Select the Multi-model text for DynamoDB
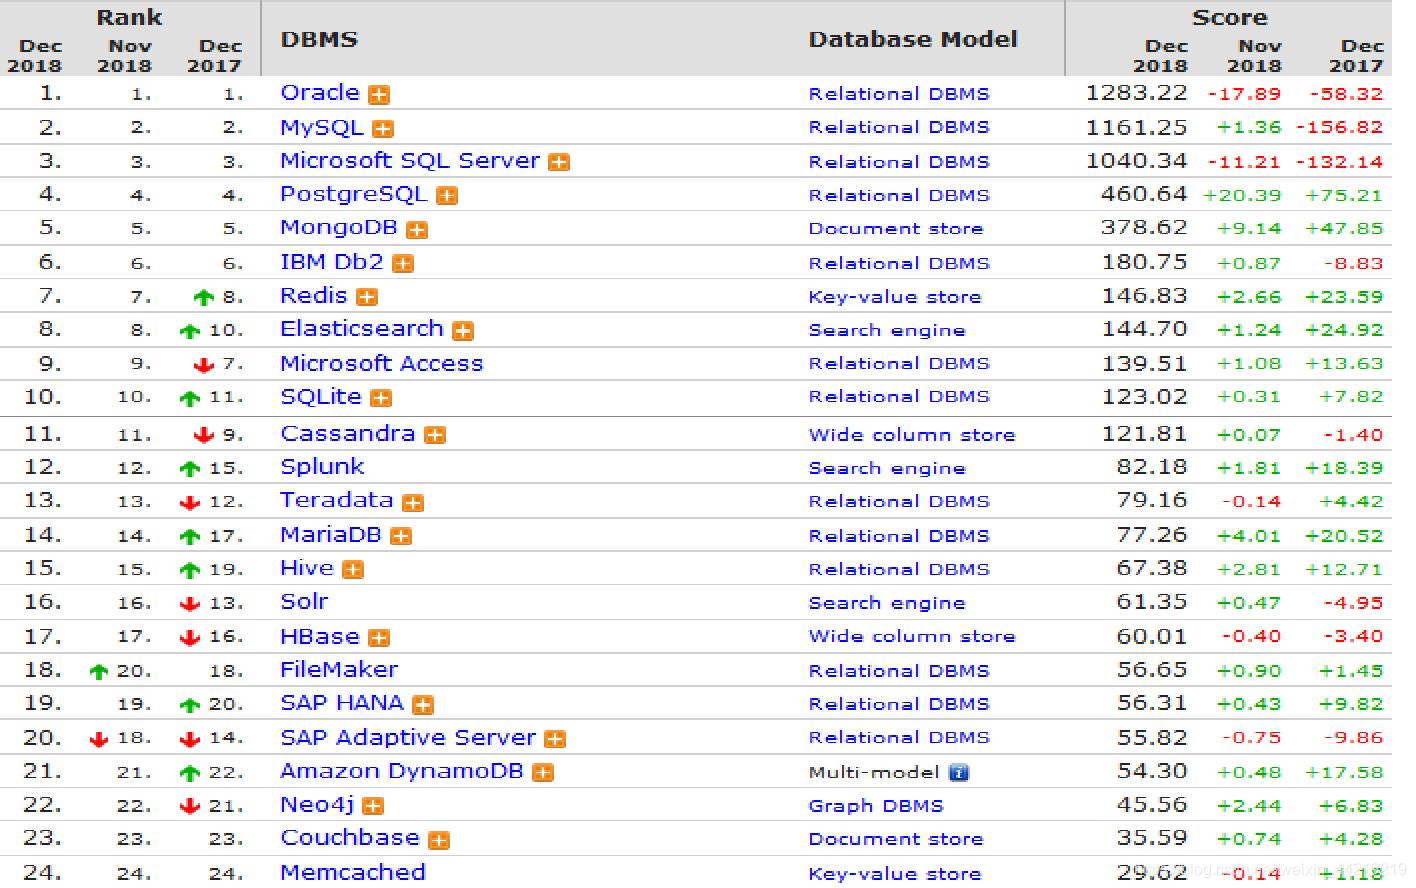Viewport: 1416px width, 888px height. (874, 772)
